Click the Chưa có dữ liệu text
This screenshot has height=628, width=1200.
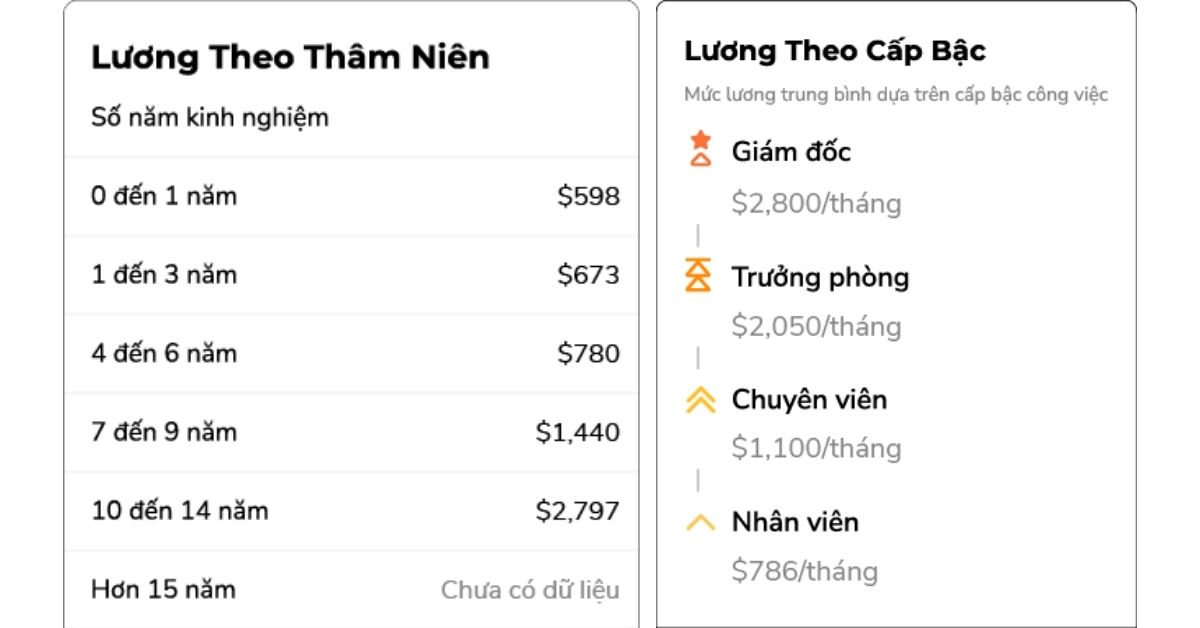(x=530, y=590)
